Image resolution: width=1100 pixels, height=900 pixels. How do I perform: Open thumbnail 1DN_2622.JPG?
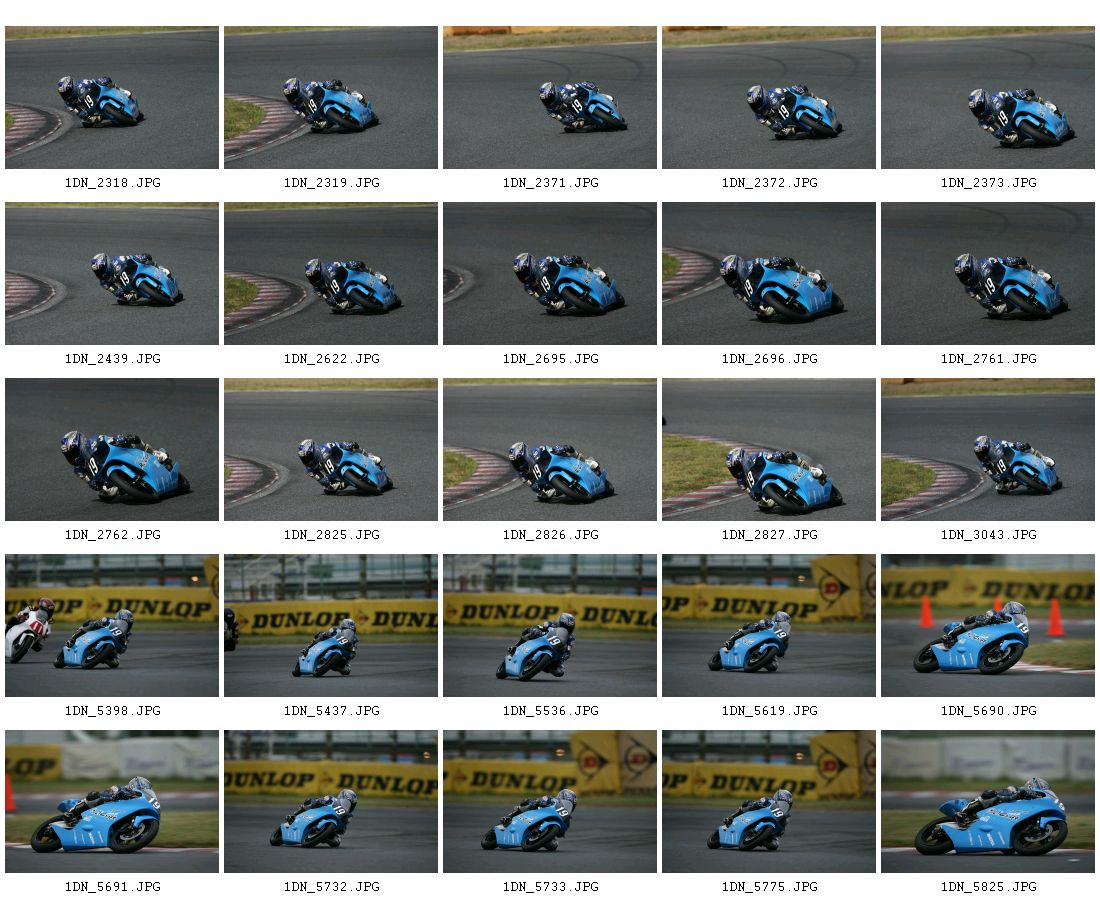pyautogui.click(x=330, y=274)
